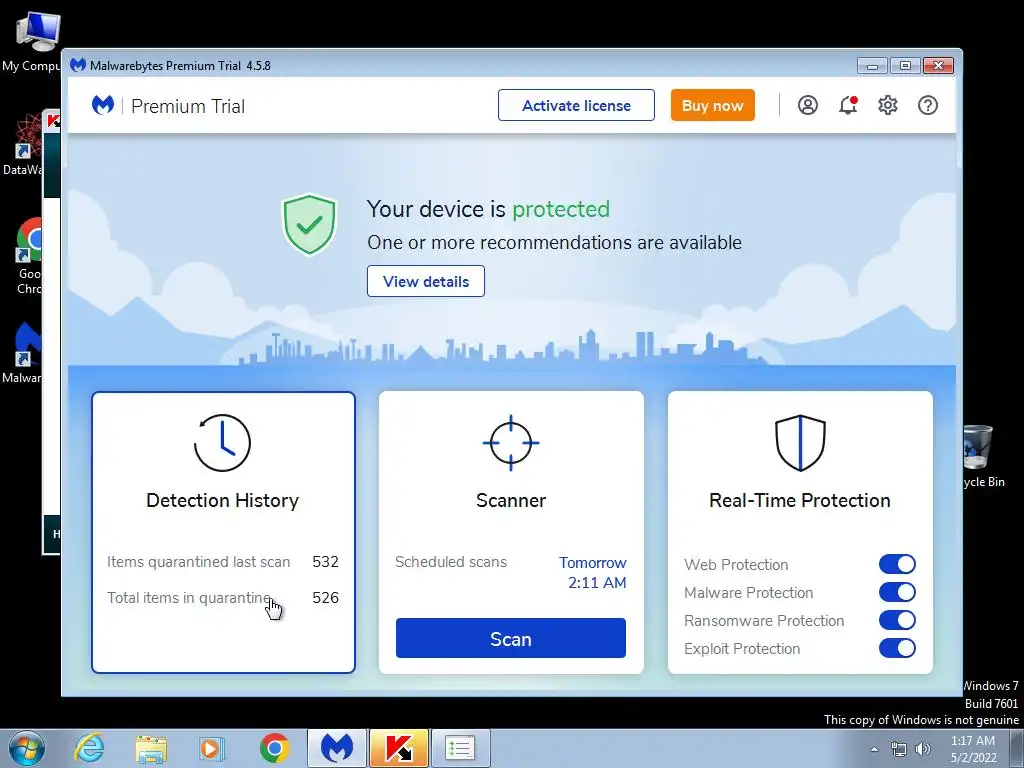Open the clock showing 1:17 AM
1024x768 pixels.
click(973, 749)
